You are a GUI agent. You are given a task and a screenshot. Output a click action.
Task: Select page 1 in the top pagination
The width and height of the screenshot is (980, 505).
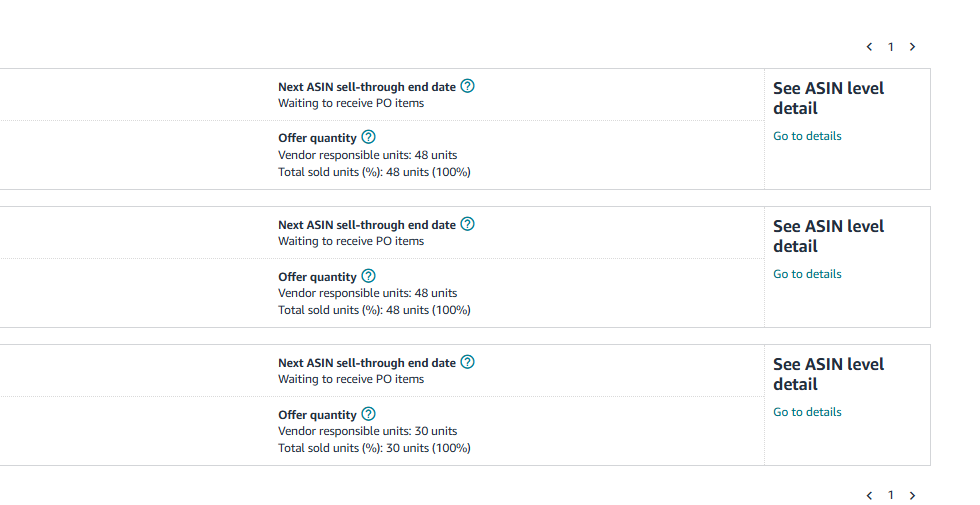(x=891, y=47)
